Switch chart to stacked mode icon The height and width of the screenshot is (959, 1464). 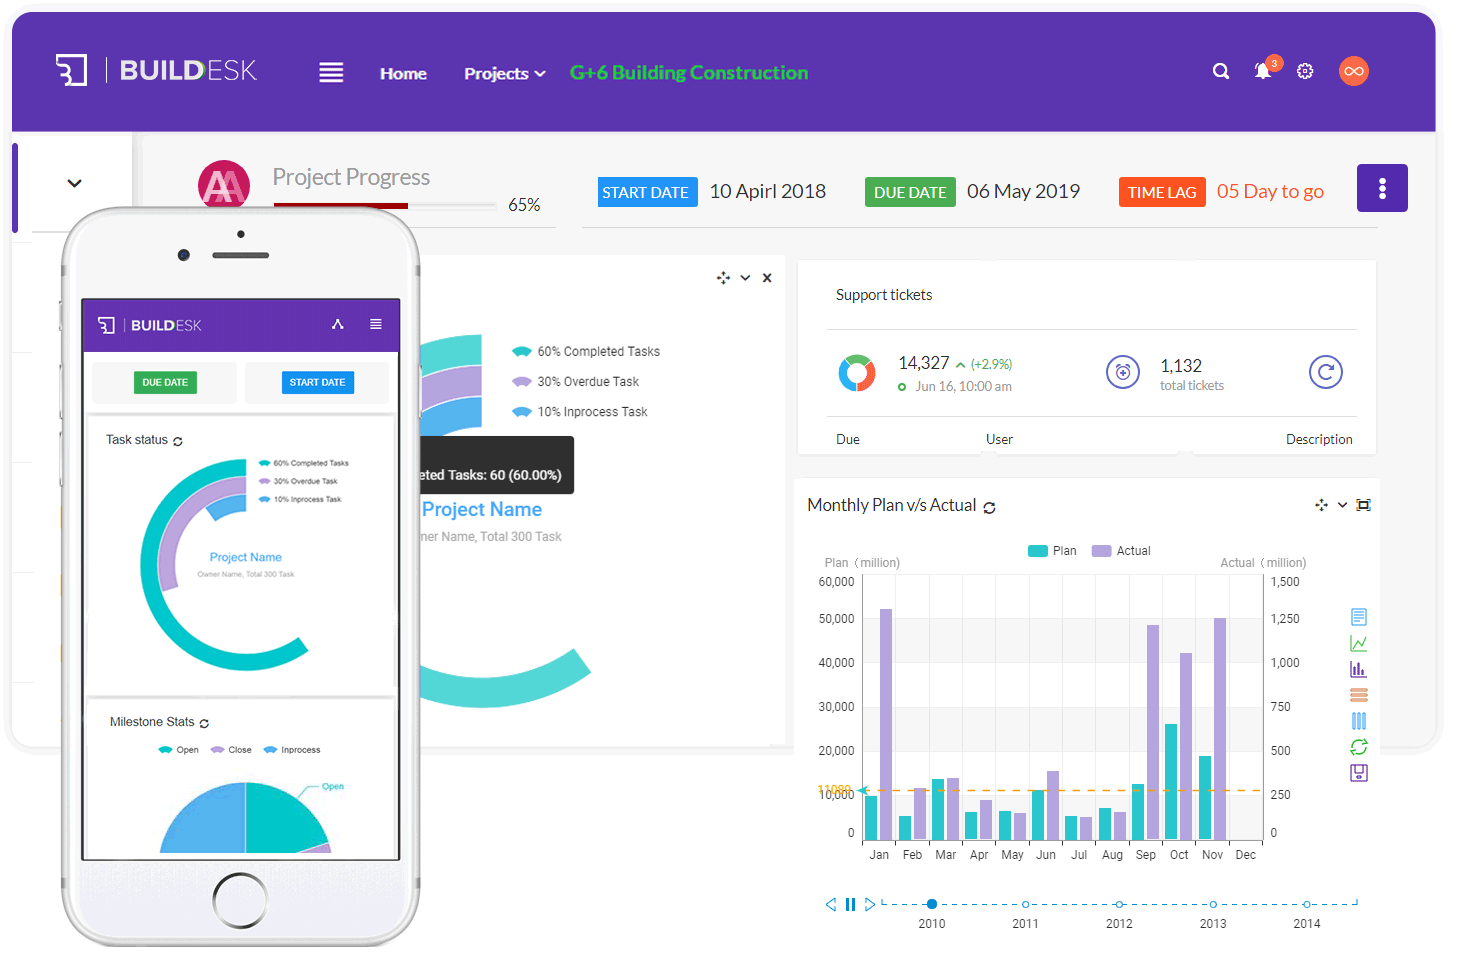pyautogui.click(x=1359, y=695)
